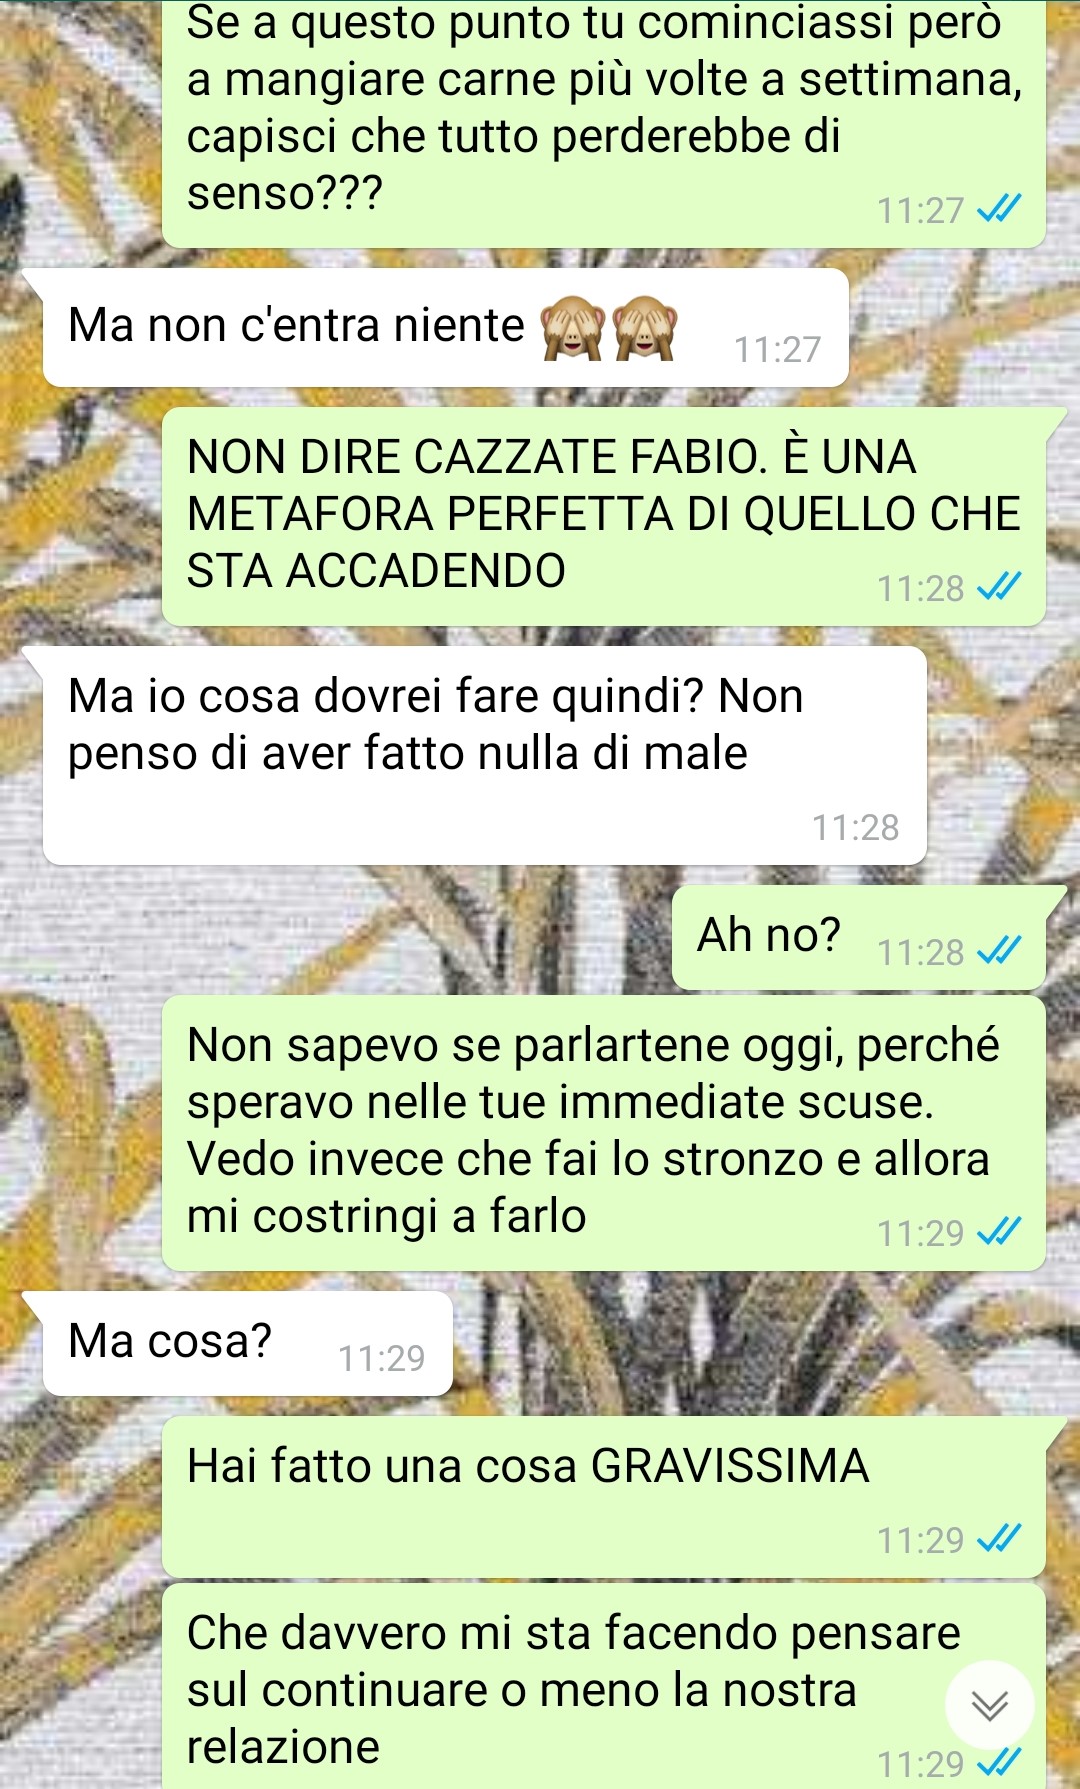The image size is (1080, 1789).
Task: Tap the 11:27 timestamp on the monkey emoji message
Action: click(777, 349)
